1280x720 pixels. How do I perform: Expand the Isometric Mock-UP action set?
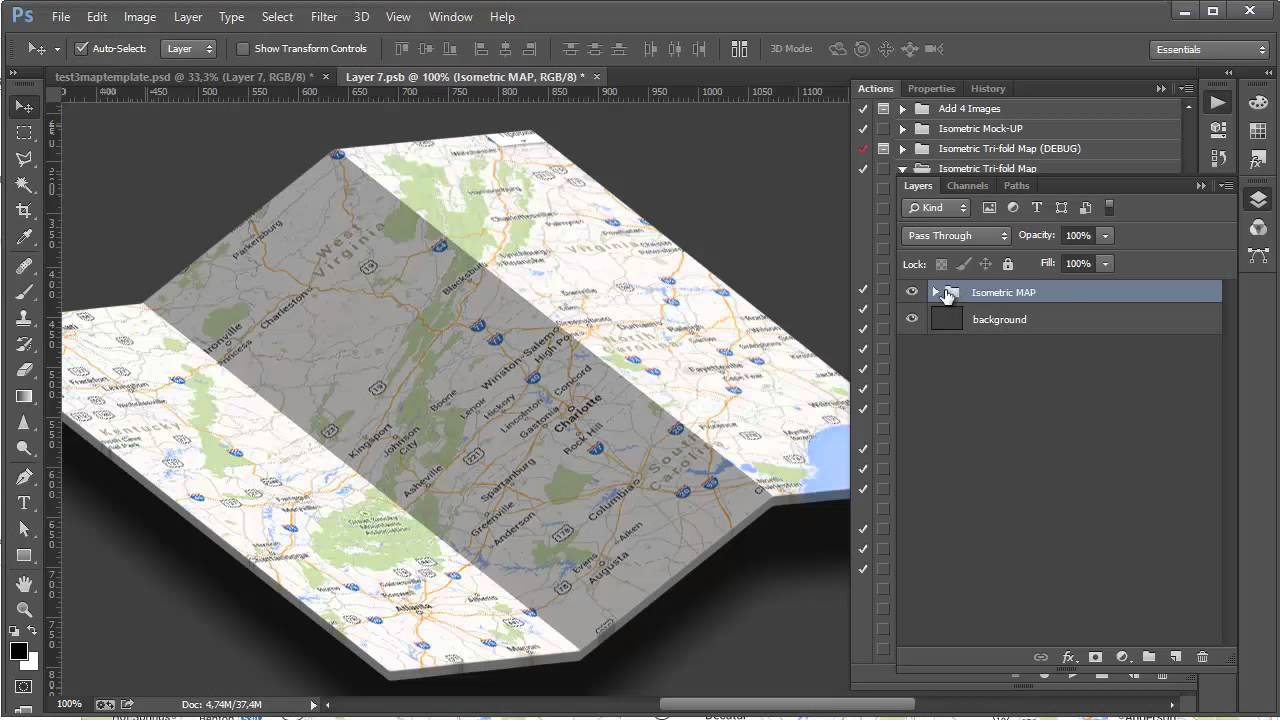coord(902,129)
